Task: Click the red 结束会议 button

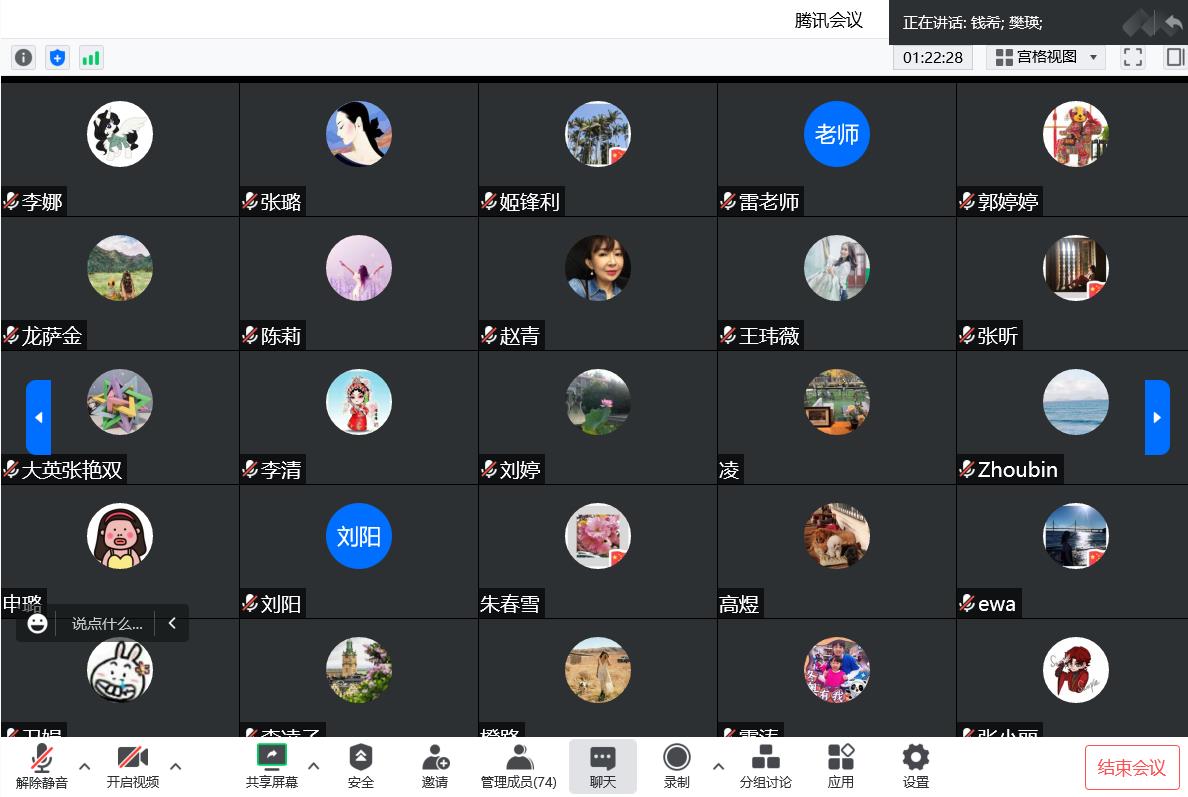Action: coord(1132,767)
